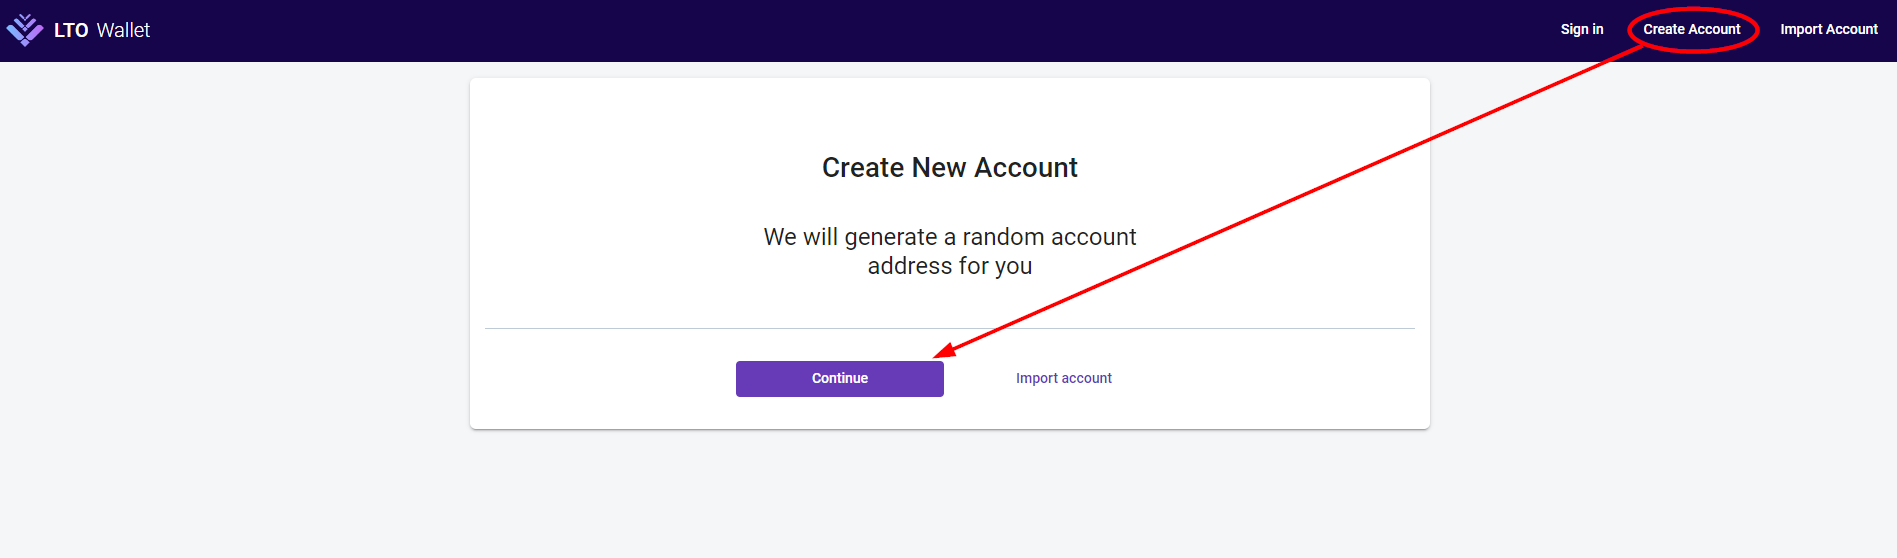
Task: Click the "Create New Account" heading
Action: coord(949,167)
